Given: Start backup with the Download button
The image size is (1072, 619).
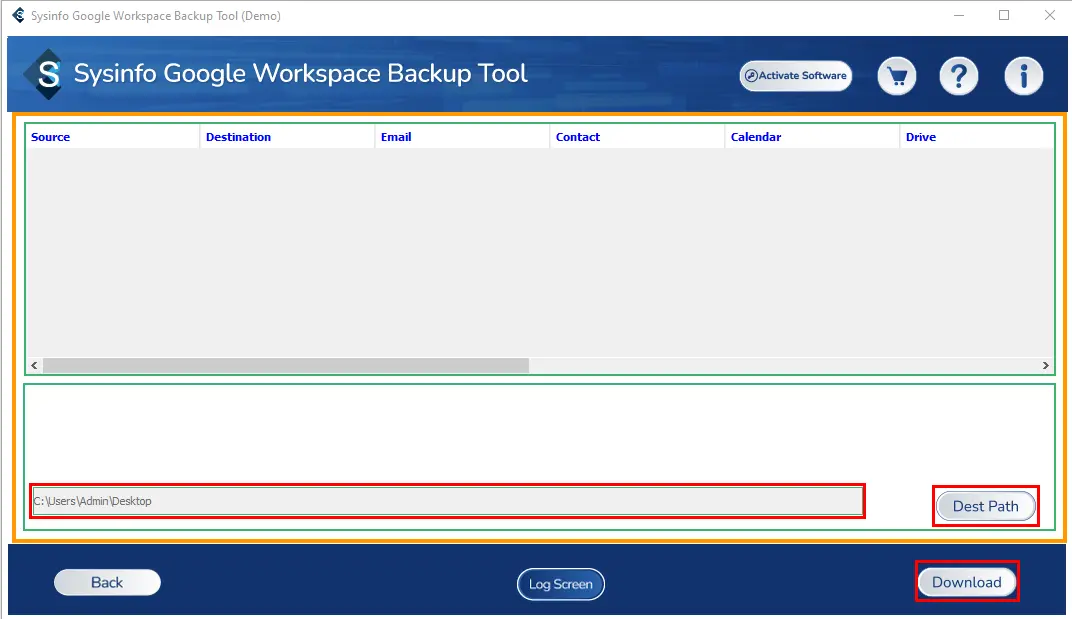Looking at the screenshot, I should (x=966, y=582).
